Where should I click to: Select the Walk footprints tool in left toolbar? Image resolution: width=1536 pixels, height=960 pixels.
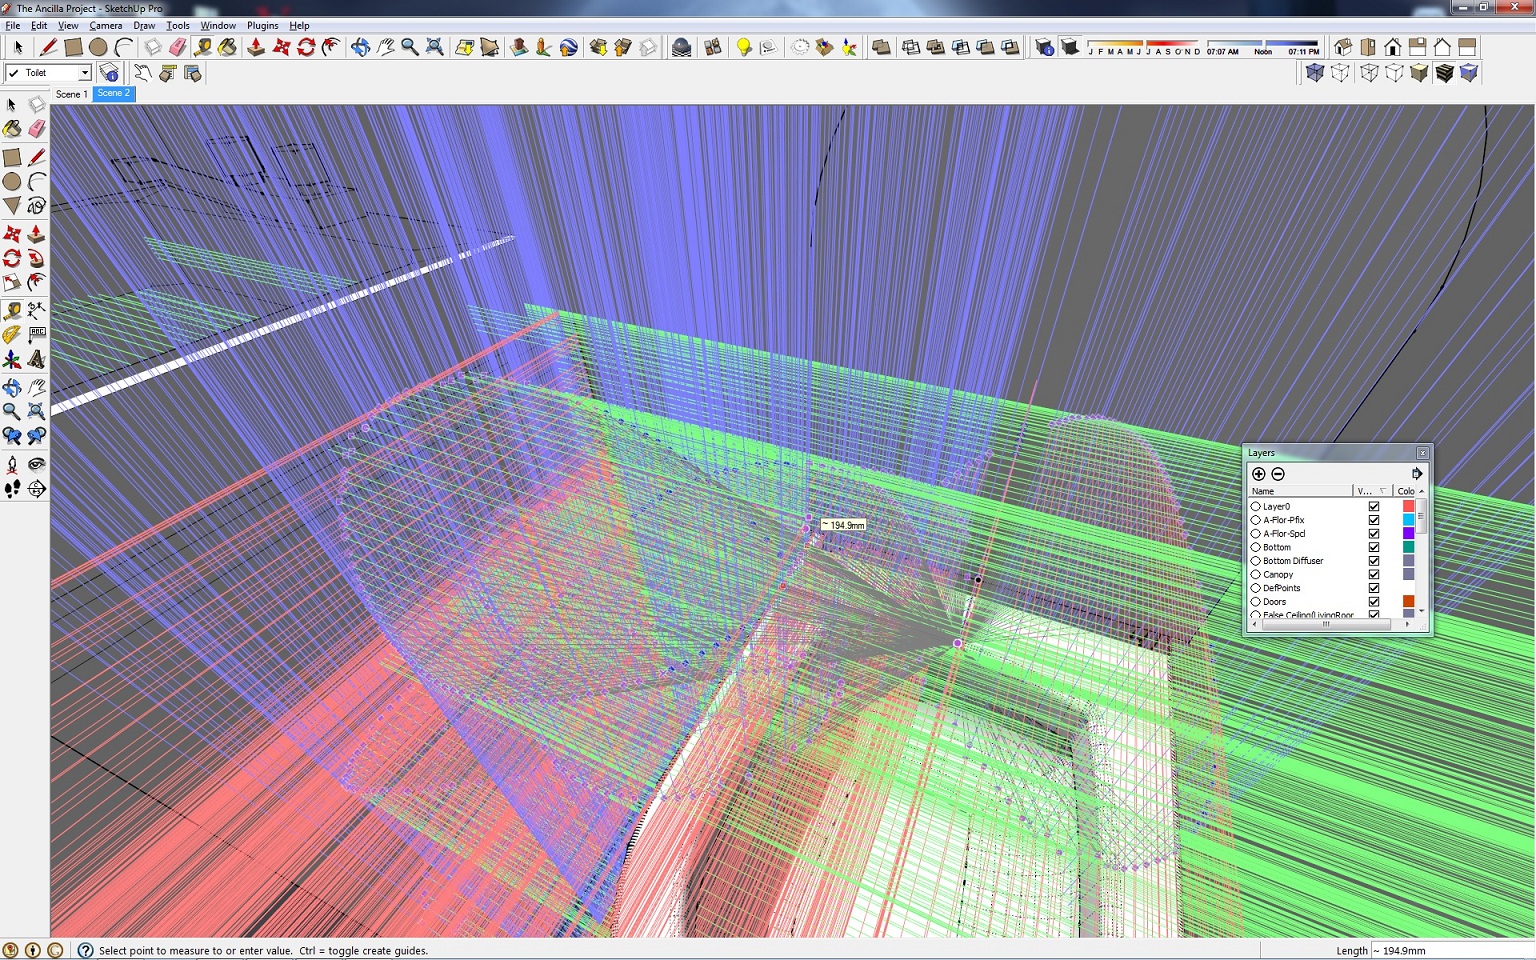[12, 489]
